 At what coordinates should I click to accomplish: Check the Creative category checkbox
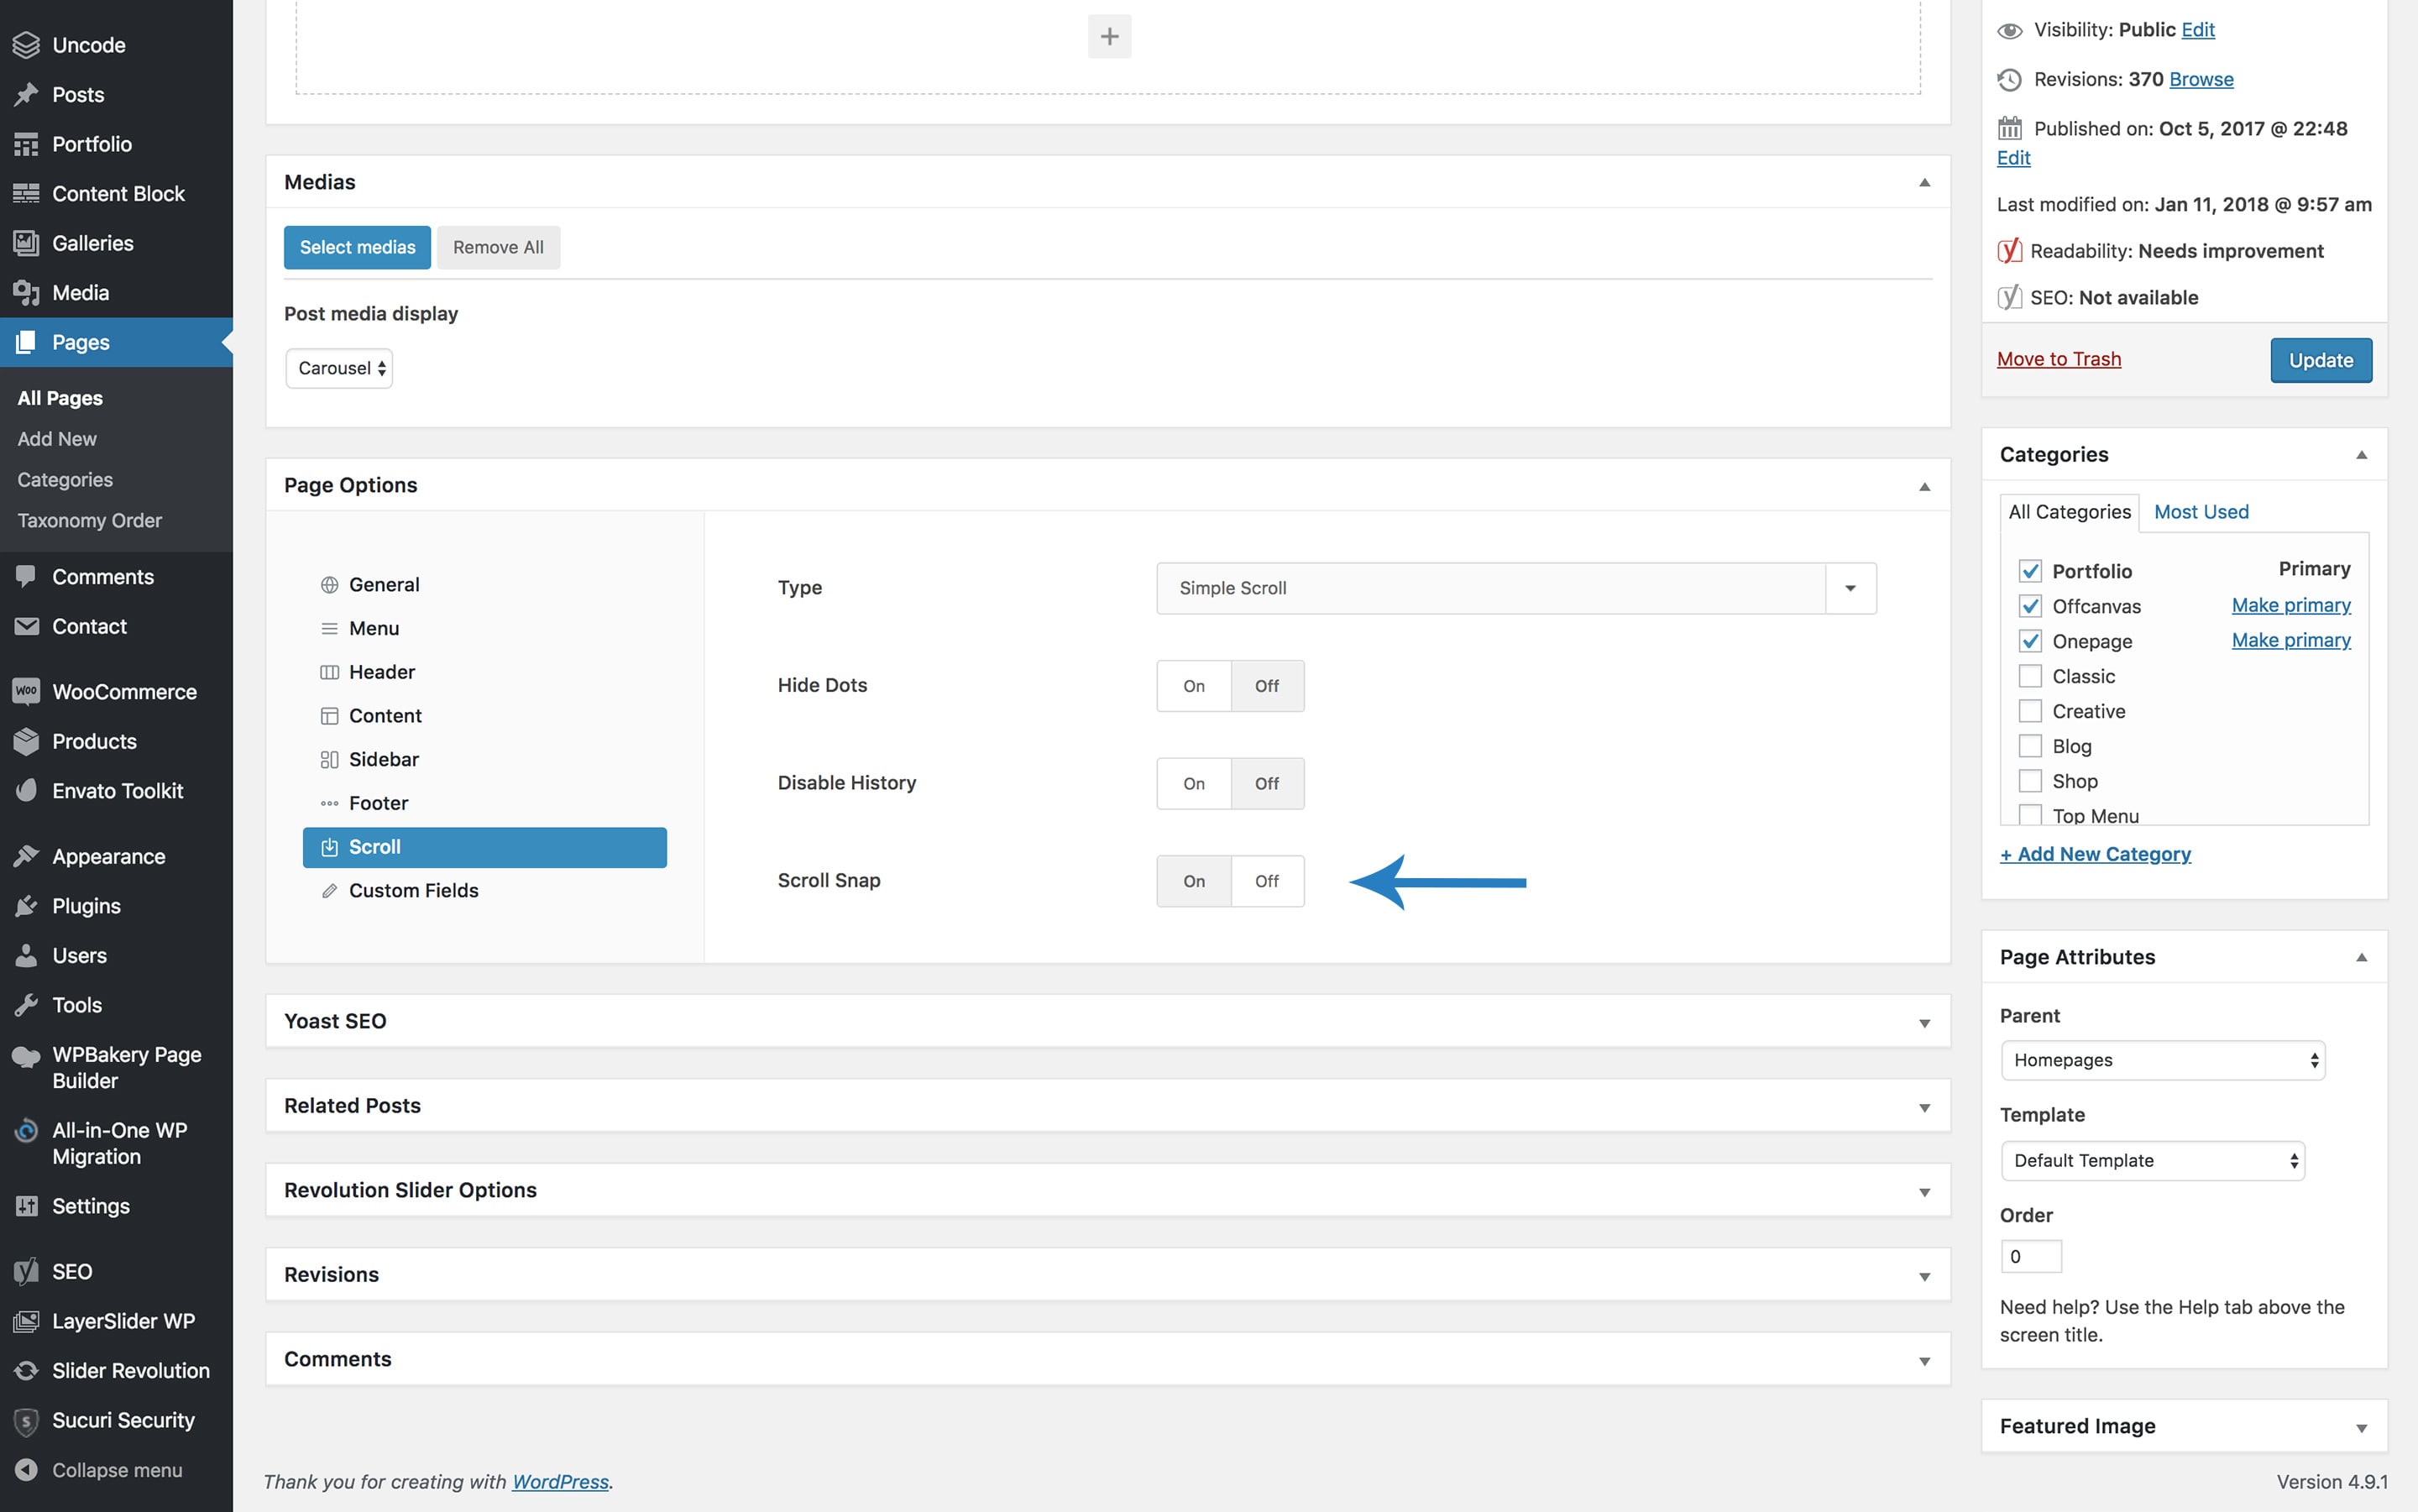coord(2030,711)
